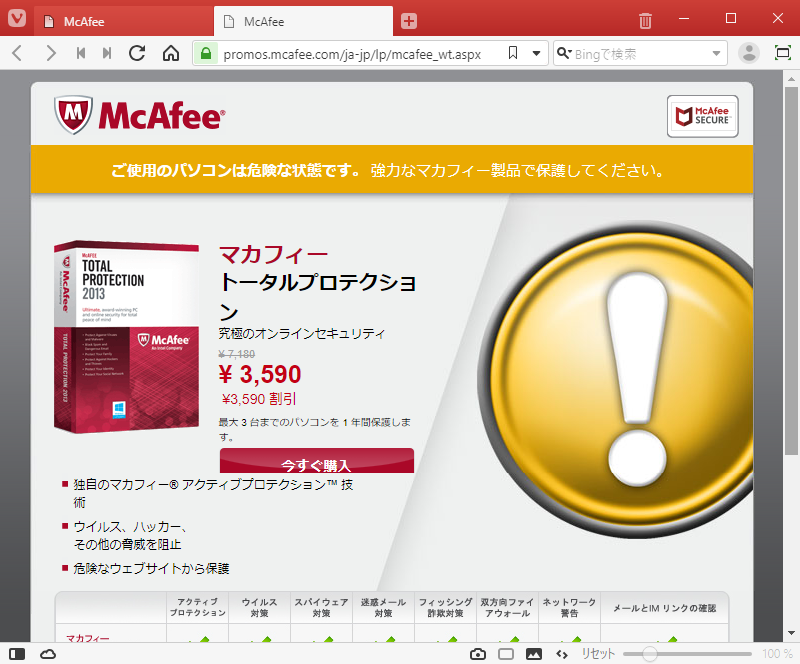
Task: Toggle the side panel icon
Action: click(x=17, y=654)
